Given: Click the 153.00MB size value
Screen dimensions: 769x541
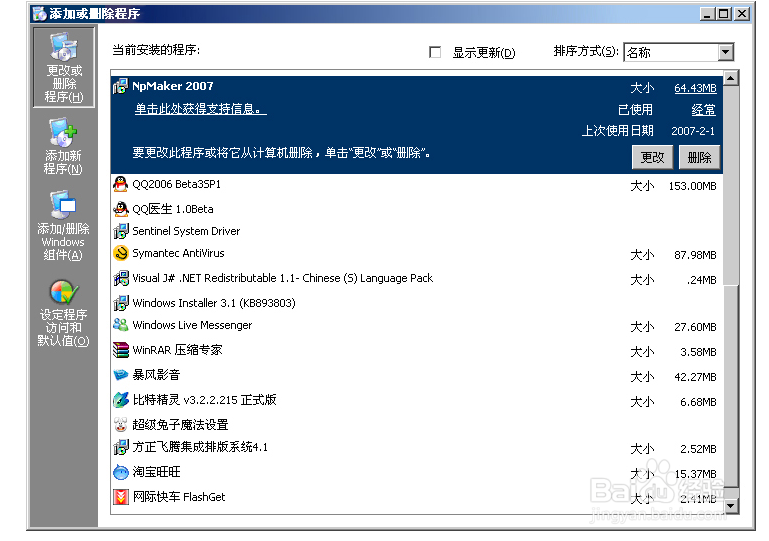Looking at the screenshot, I should coord(692,186).
